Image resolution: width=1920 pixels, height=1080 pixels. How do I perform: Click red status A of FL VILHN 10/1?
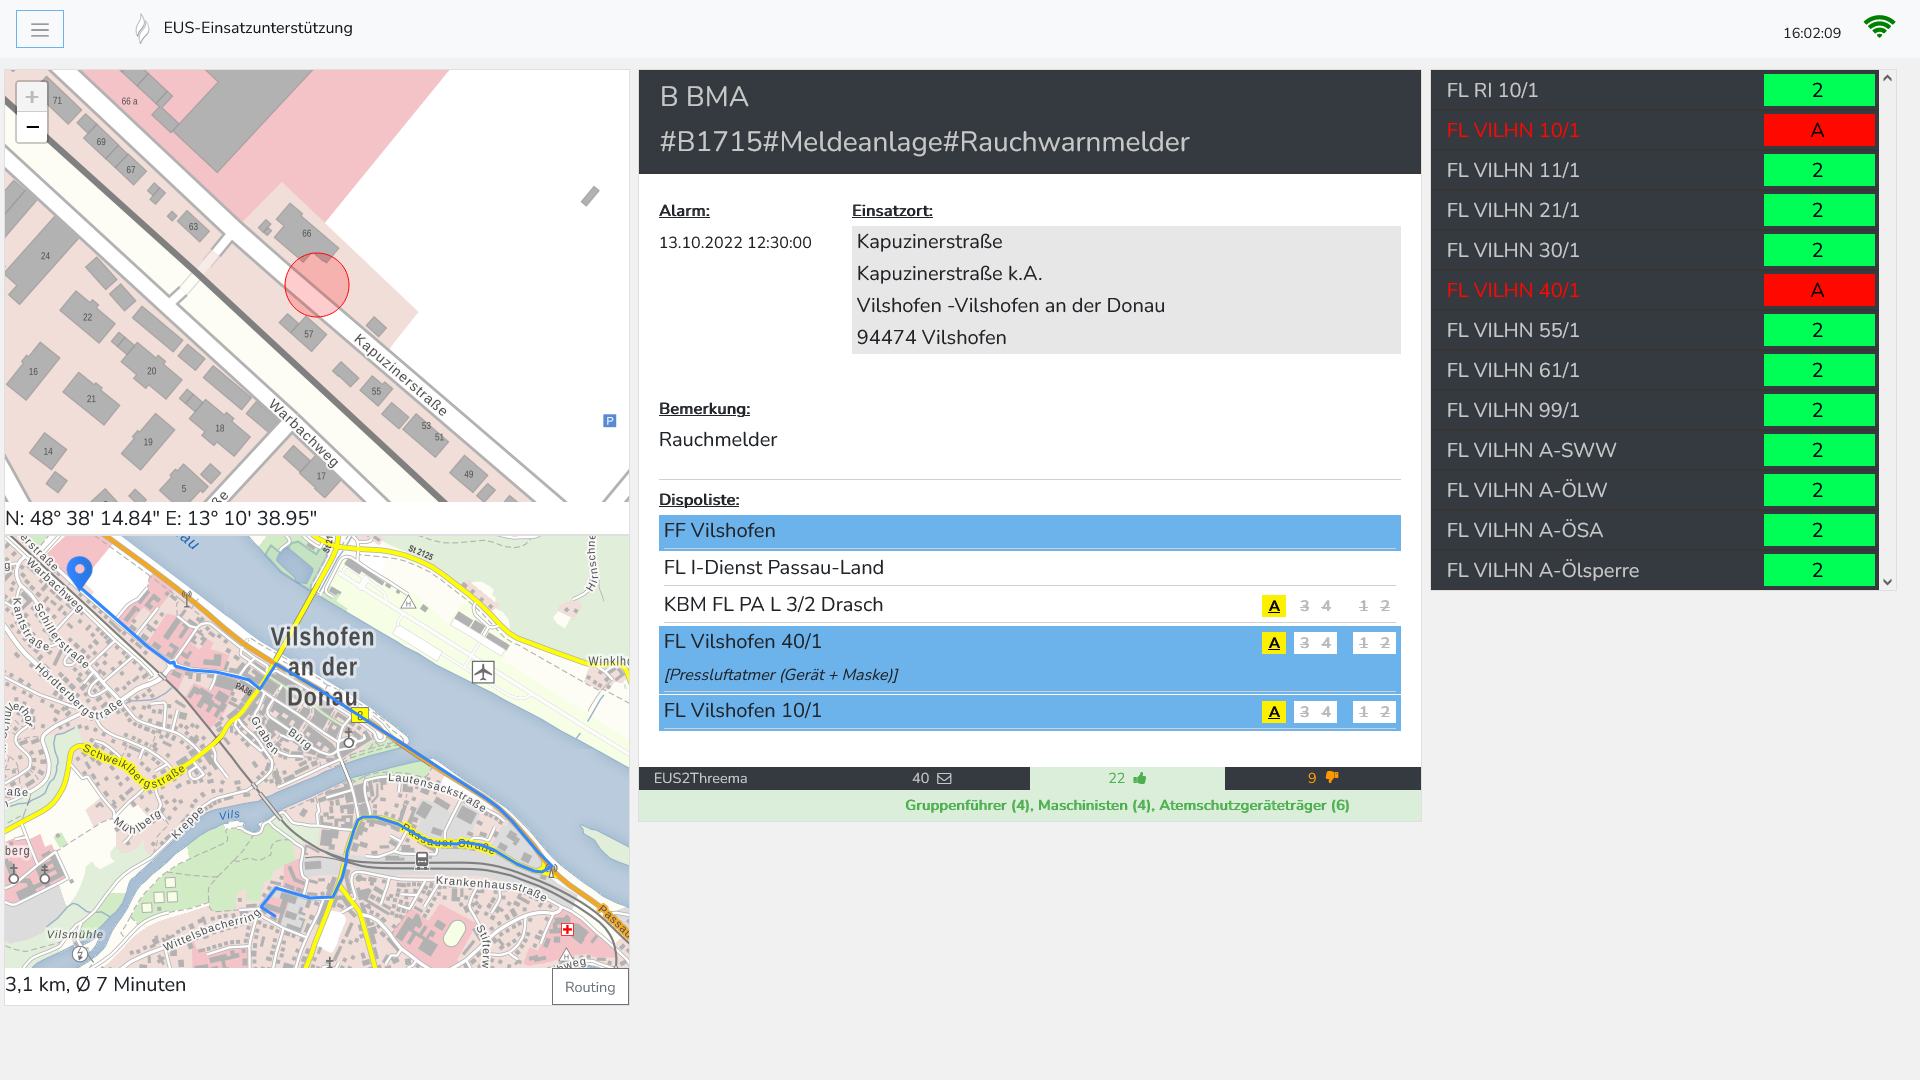[x=1818, y=130]
